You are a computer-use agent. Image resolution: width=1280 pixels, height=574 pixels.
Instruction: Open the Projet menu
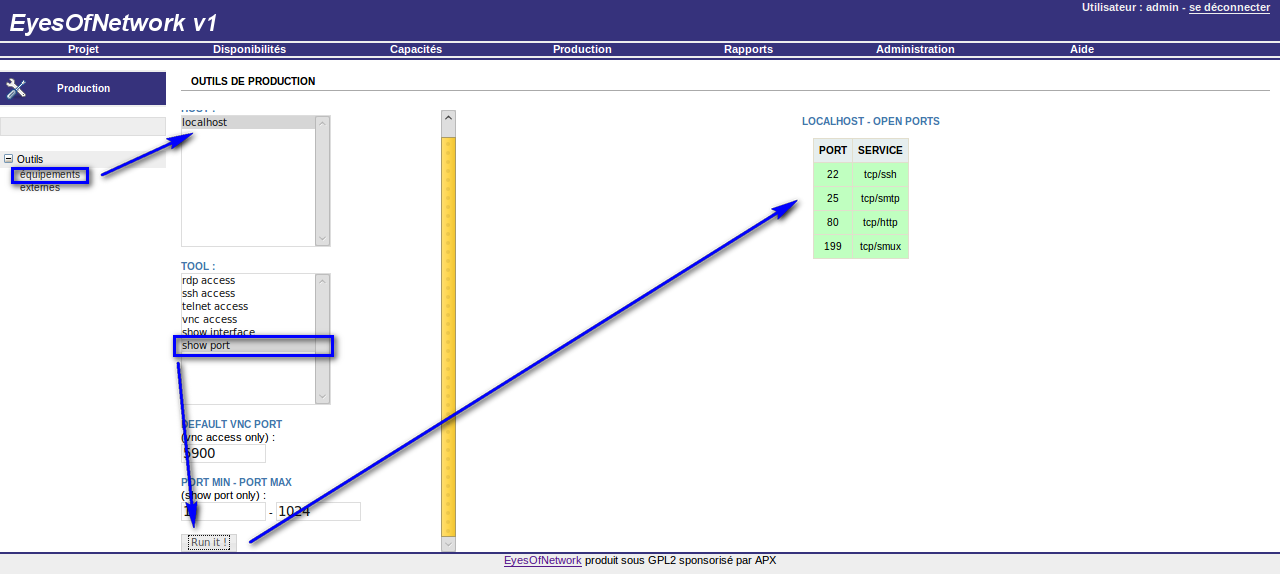[x=83, y=49]
